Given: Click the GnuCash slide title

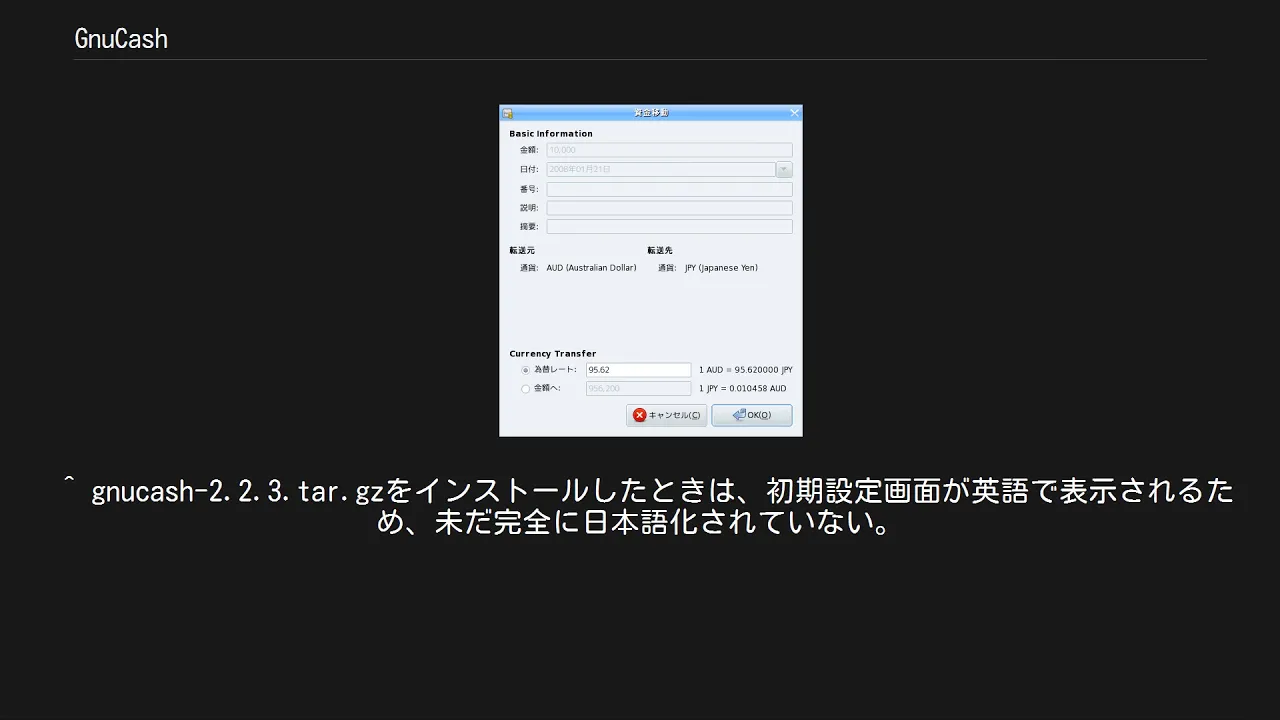Looking at the screenshot, I should pos(121,39).
